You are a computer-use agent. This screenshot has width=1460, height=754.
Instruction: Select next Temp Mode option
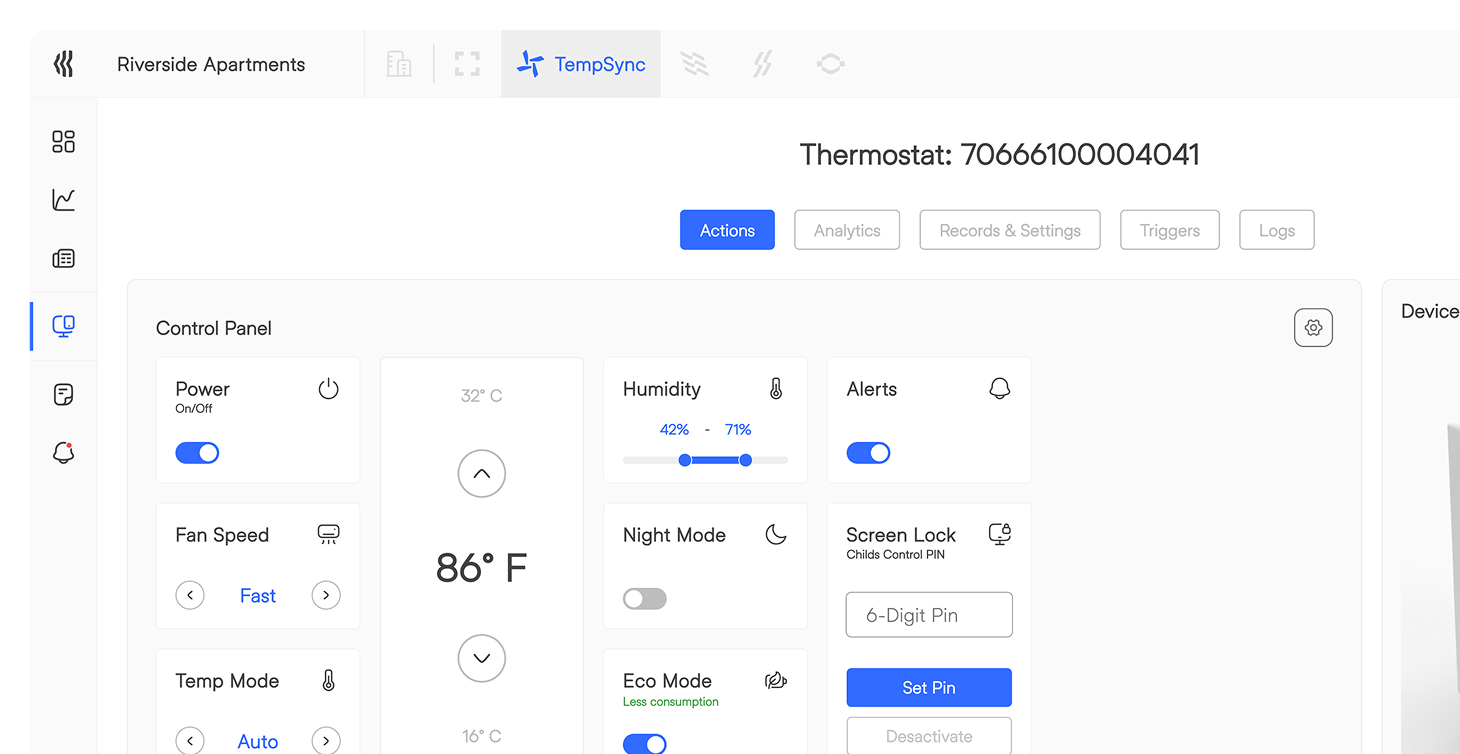(326, 741)
